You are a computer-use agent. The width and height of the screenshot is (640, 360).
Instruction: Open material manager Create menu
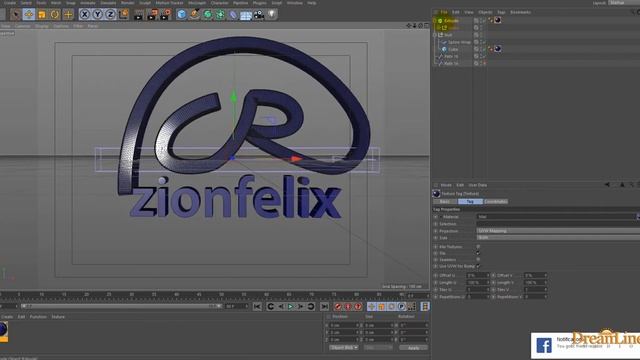7,317
